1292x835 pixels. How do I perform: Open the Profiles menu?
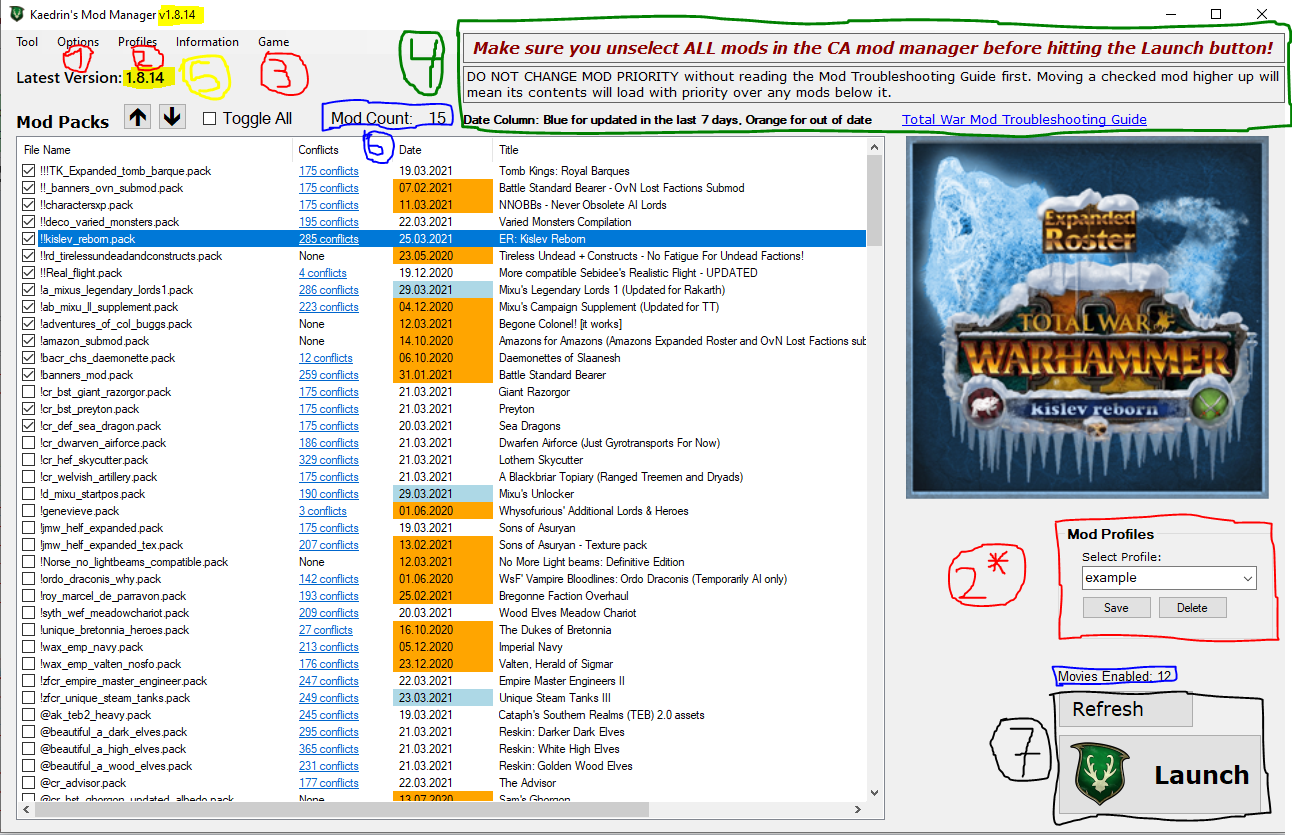[x=137, y=42]
